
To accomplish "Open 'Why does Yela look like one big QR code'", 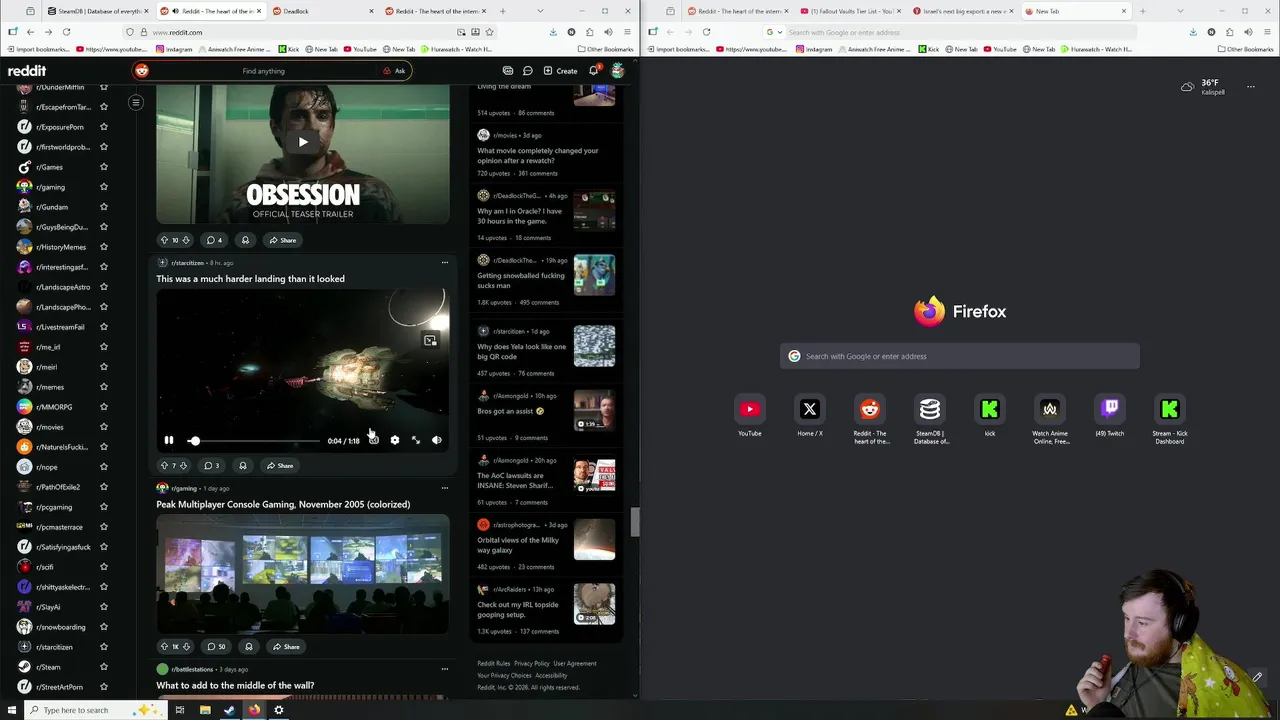I will tap(521, 351).
